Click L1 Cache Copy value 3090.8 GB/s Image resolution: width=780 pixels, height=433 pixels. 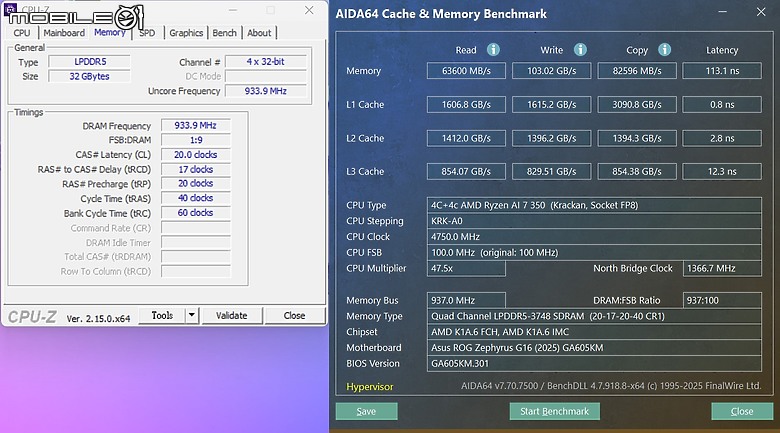tap(637, 105)
